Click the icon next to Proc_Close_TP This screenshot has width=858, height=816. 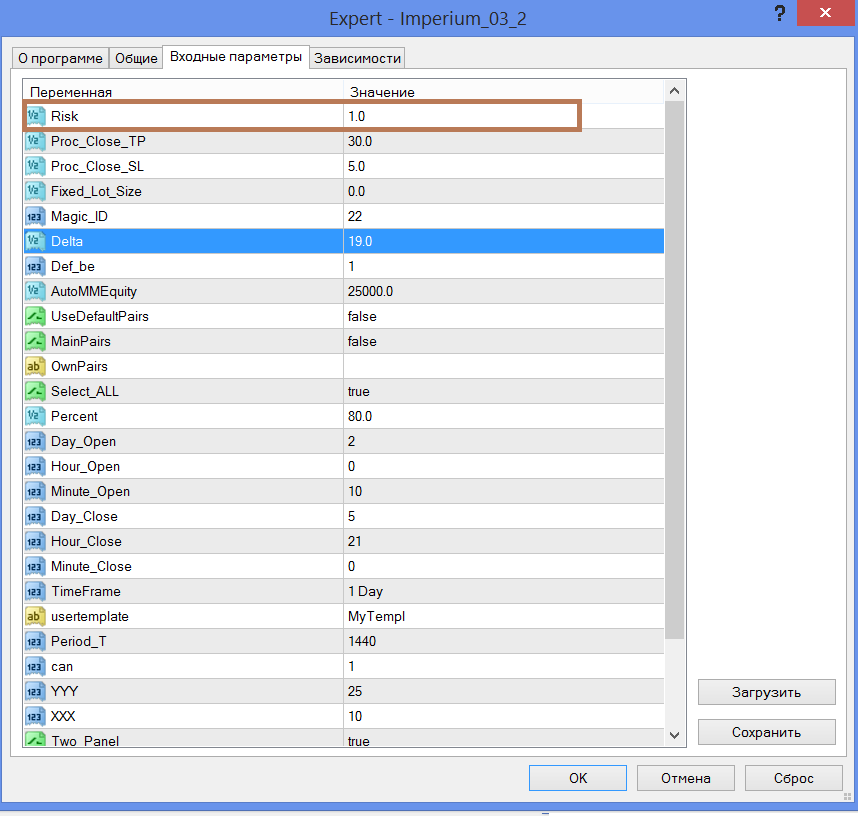coord(35,141)
